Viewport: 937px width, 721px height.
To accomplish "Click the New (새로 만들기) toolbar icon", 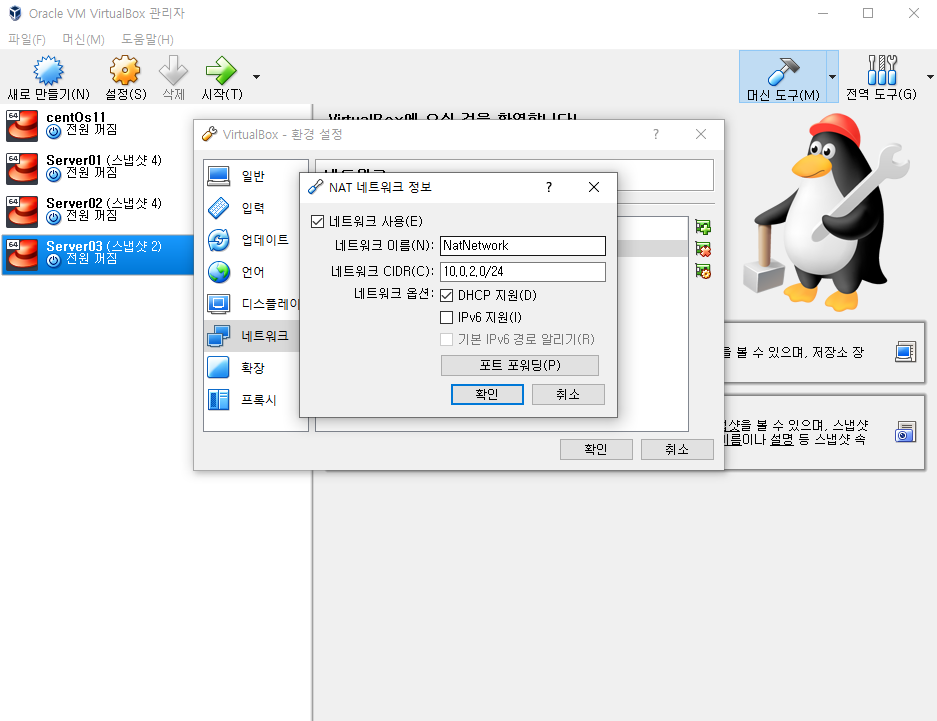I will click(48, 70).
